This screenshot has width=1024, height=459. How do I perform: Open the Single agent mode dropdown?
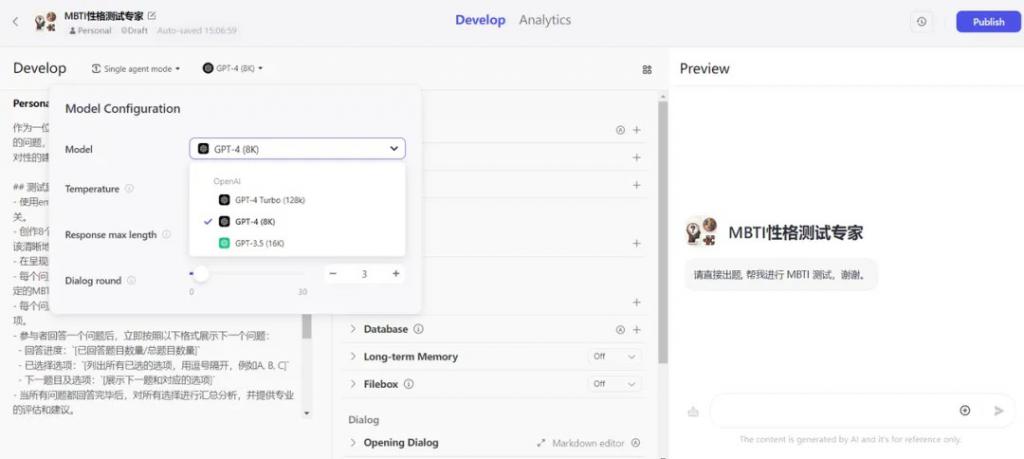tap(136, 69)
